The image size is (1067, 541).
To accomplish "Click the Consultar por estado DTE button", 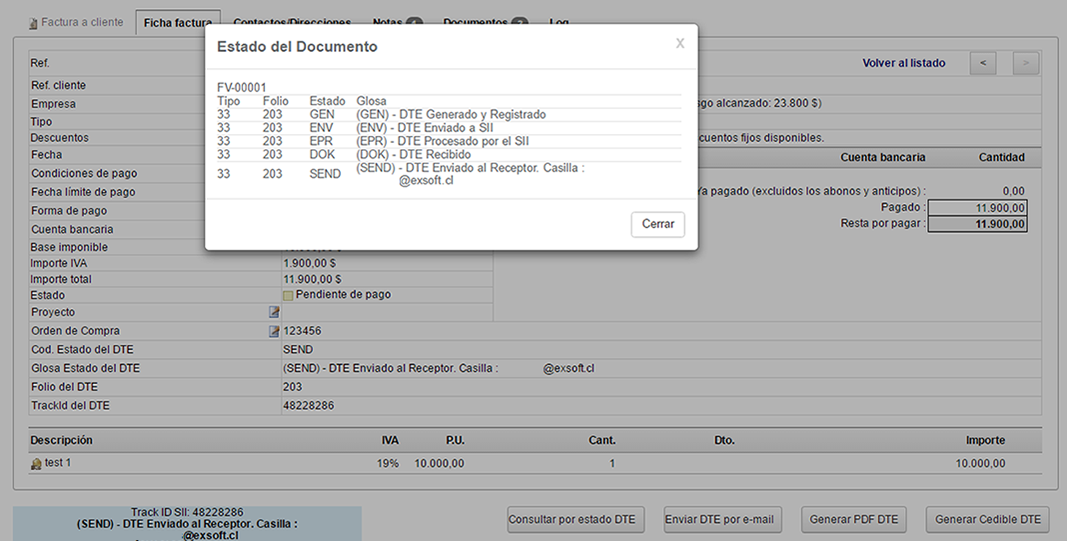I will pos(572,519).
